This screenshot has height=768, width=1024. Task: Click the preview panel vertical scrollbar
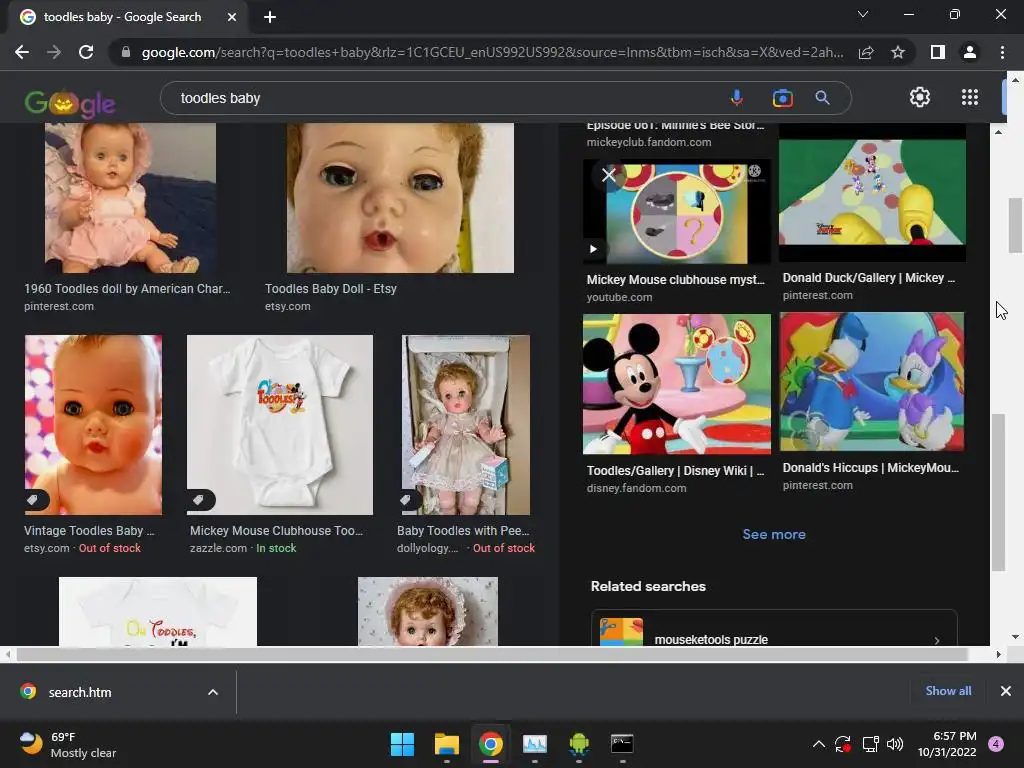pyautogui.click(x=998, y=492)
